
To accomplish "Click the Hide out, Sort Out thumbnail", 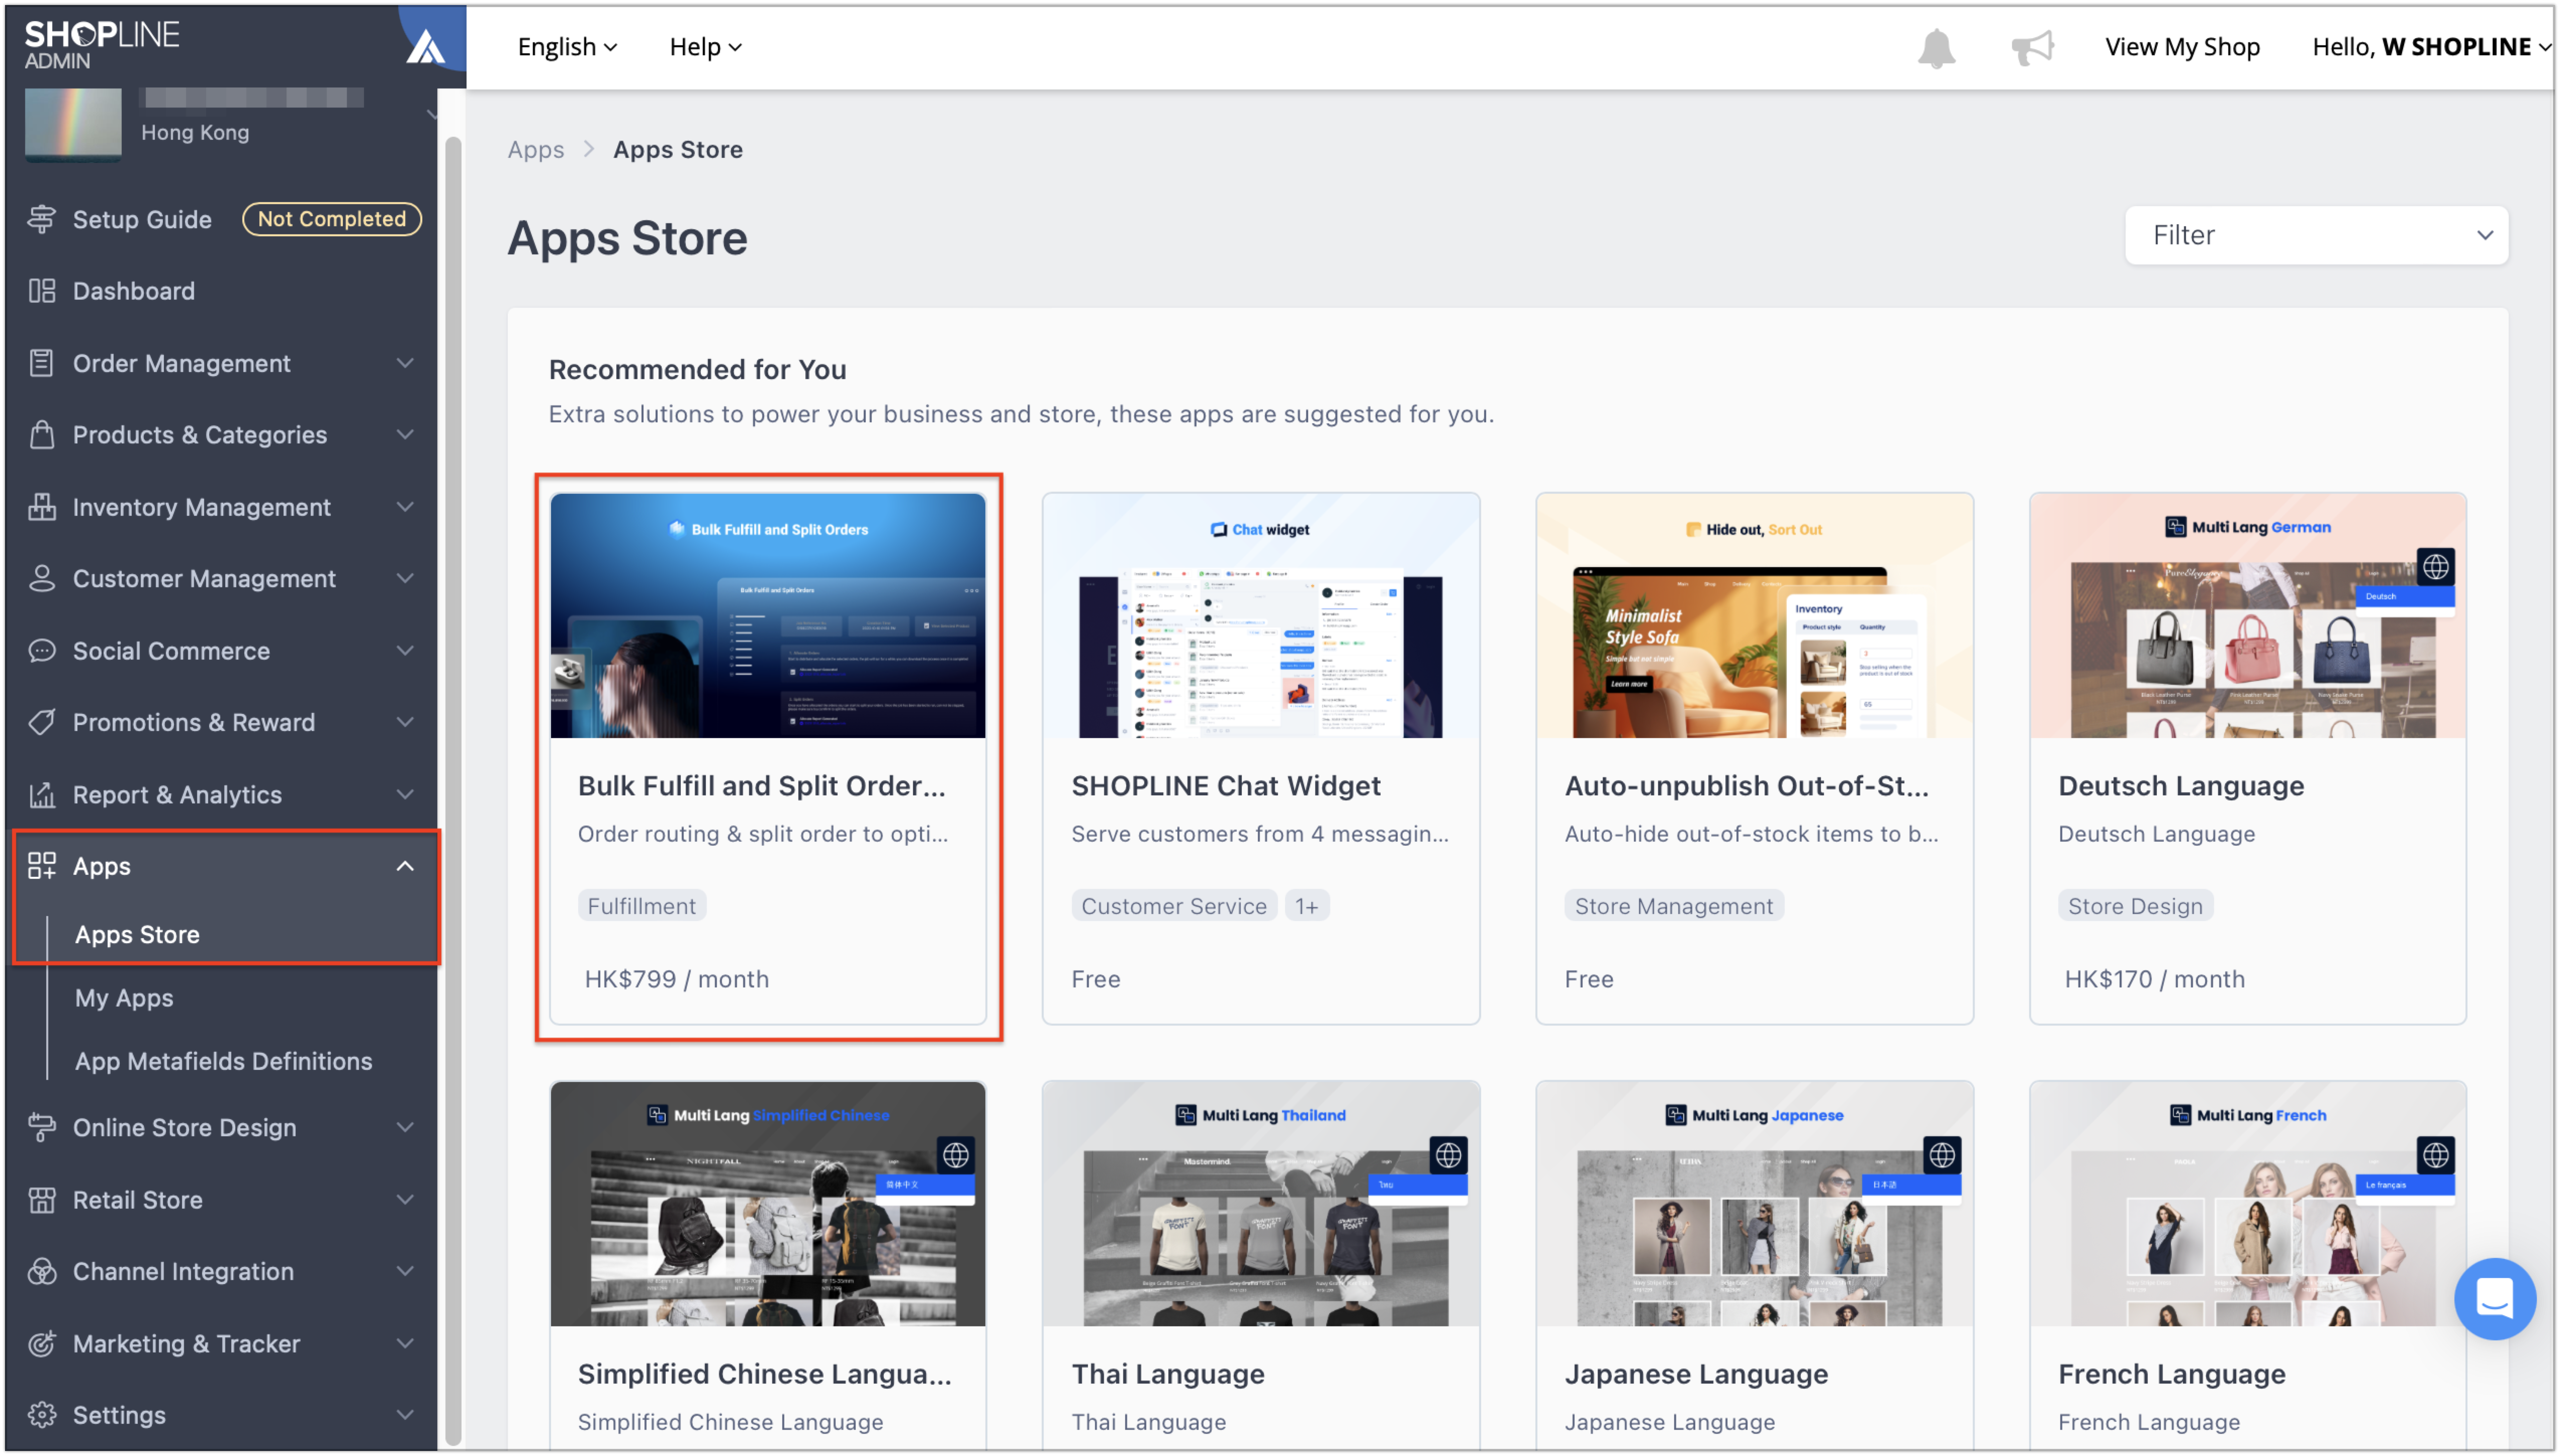I will pyautogui.click(x=1754, y=615).
